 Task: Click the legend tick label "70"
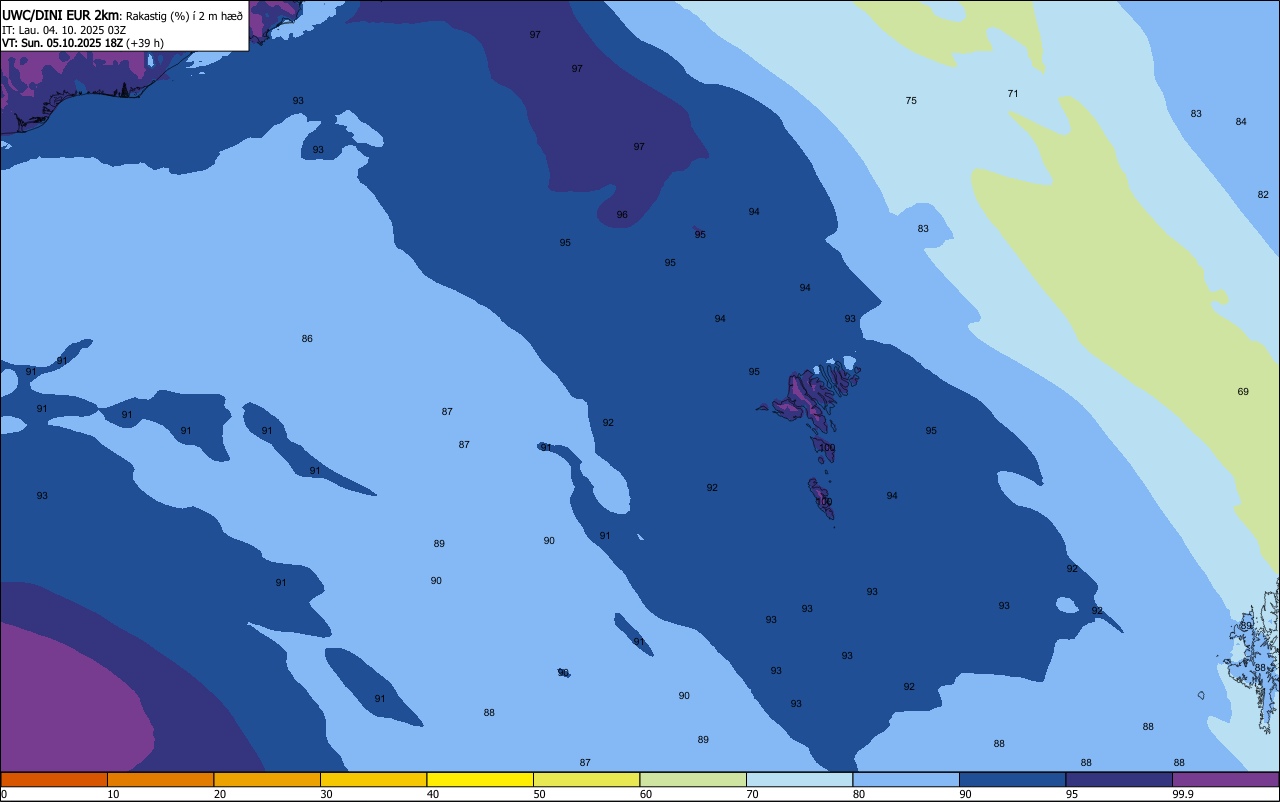pyautogui.click(x=753, y=794)
